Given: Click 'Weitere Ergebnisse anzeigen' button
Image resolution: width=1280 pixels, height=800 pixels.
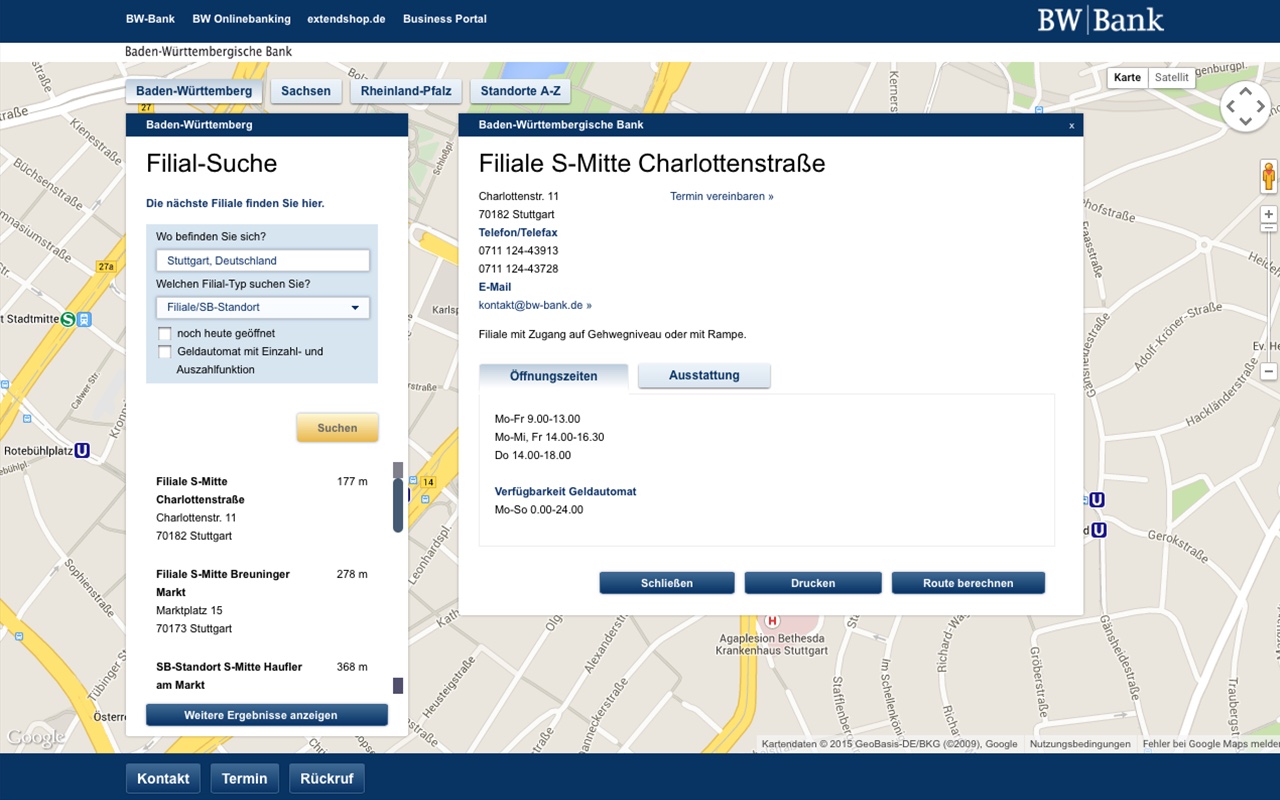Looking at the screenshot, I should [267, 715].
